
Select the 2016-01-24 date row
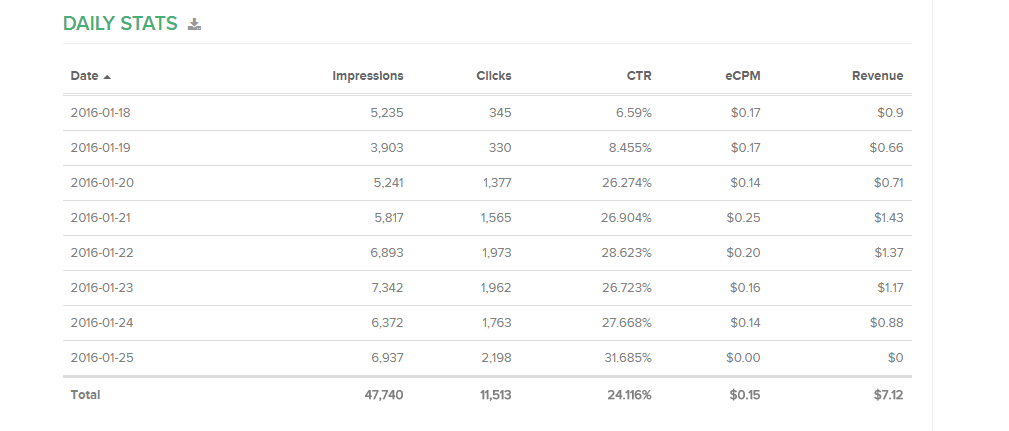point(100,323)
